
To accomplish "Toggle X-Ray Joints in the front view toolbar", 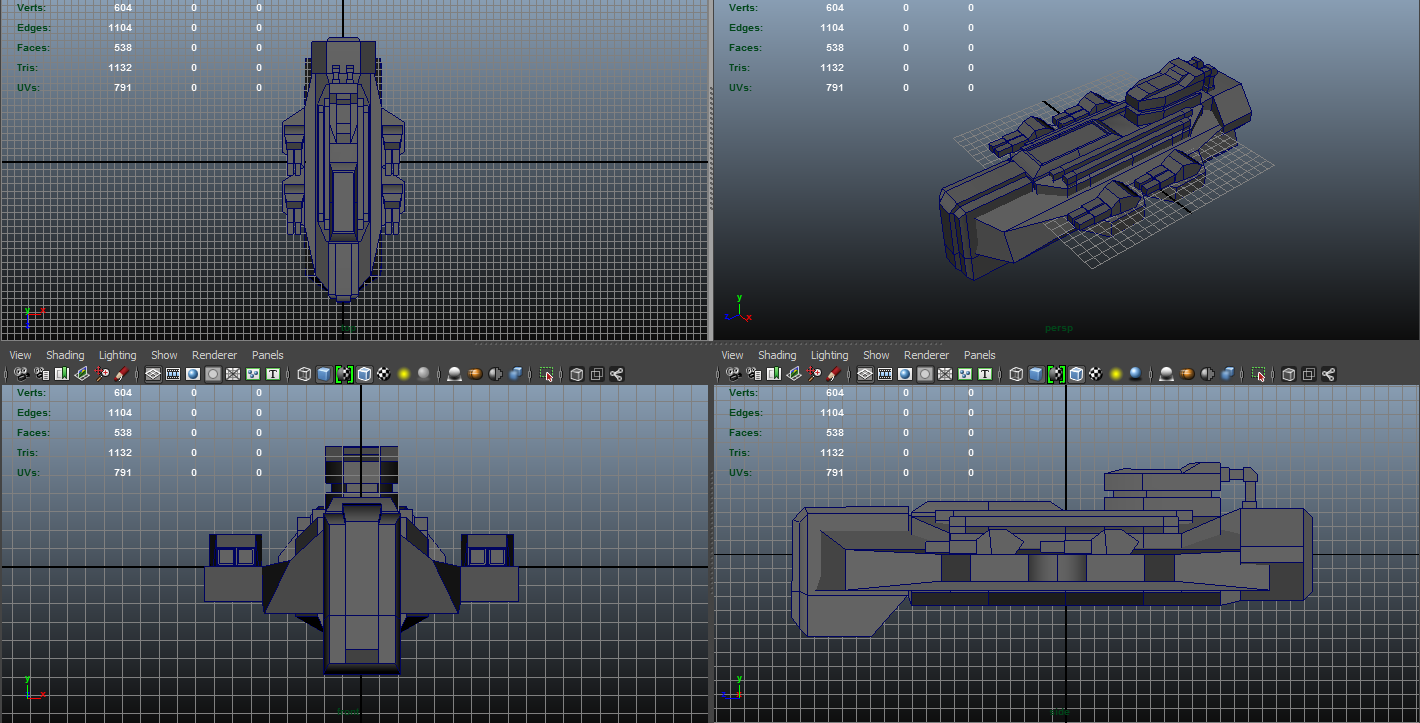I will [x=617, y=374].
